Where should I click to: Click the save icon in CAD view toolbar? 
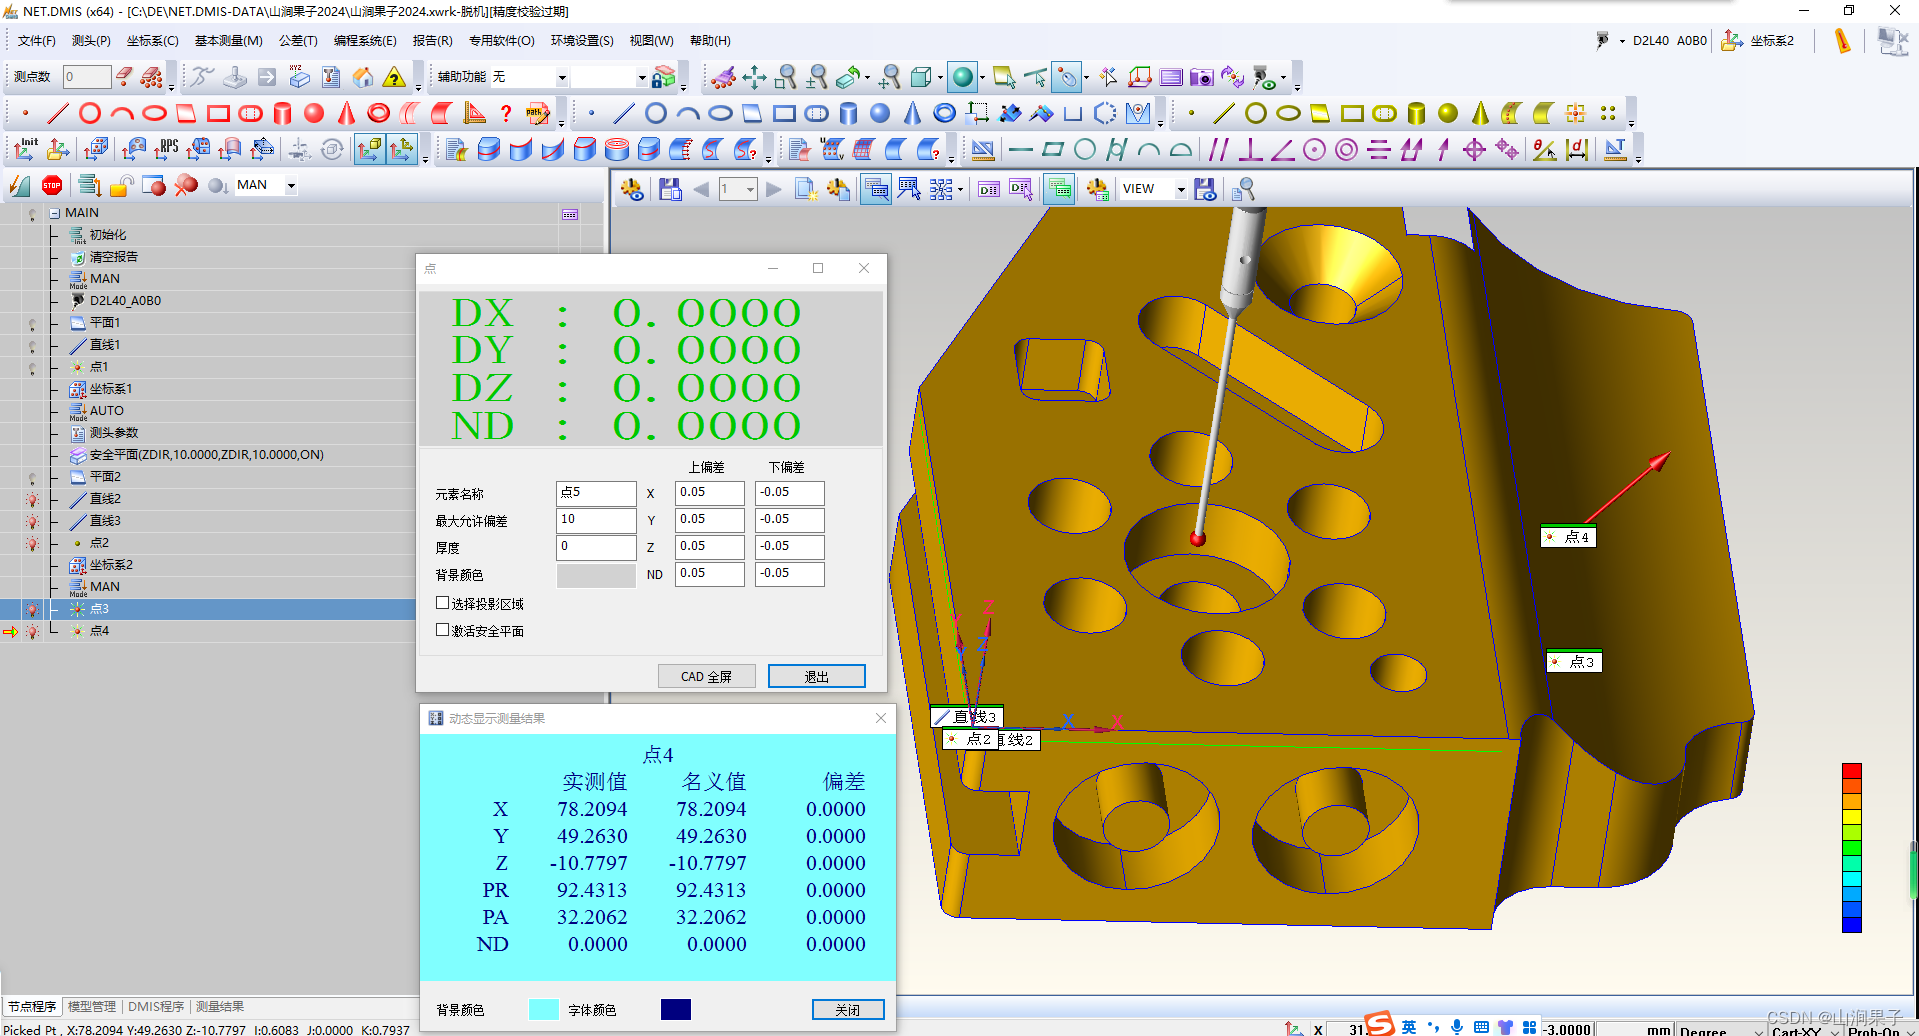pos(670,189)
